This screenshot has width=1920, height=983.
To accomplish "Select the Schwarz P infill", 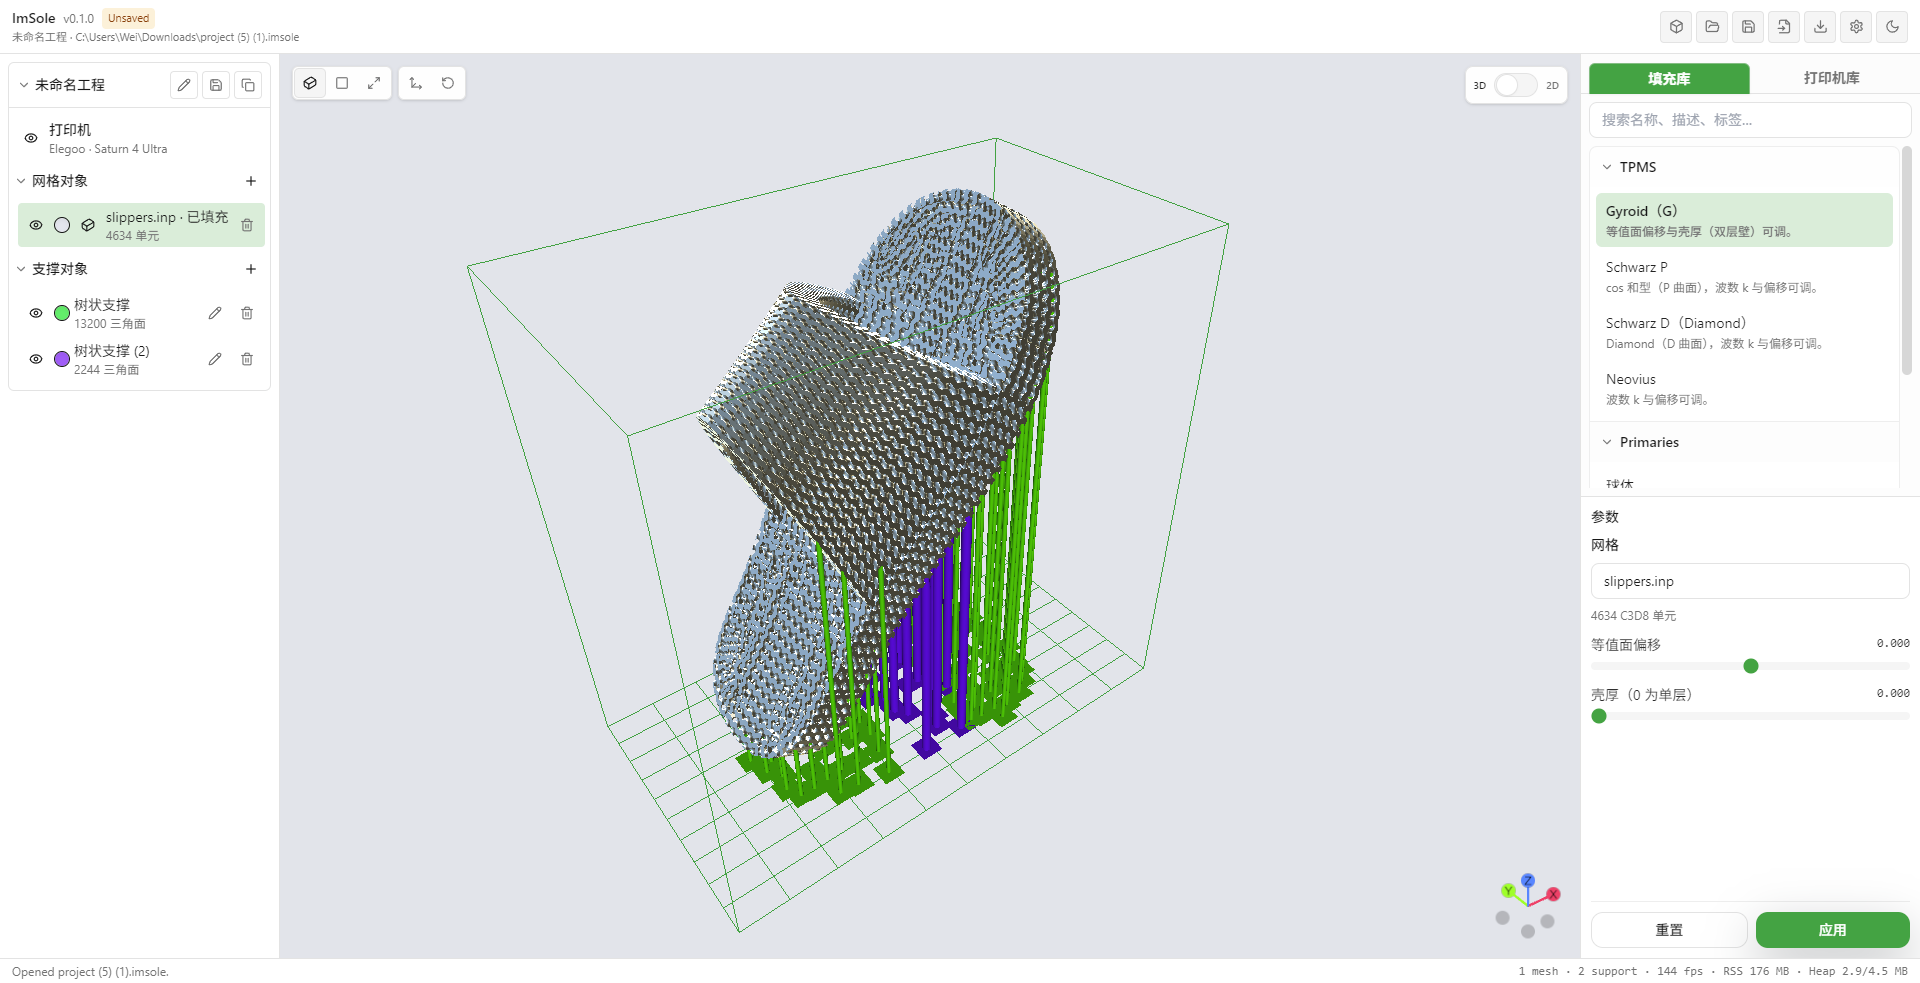I will (1744, 276).
